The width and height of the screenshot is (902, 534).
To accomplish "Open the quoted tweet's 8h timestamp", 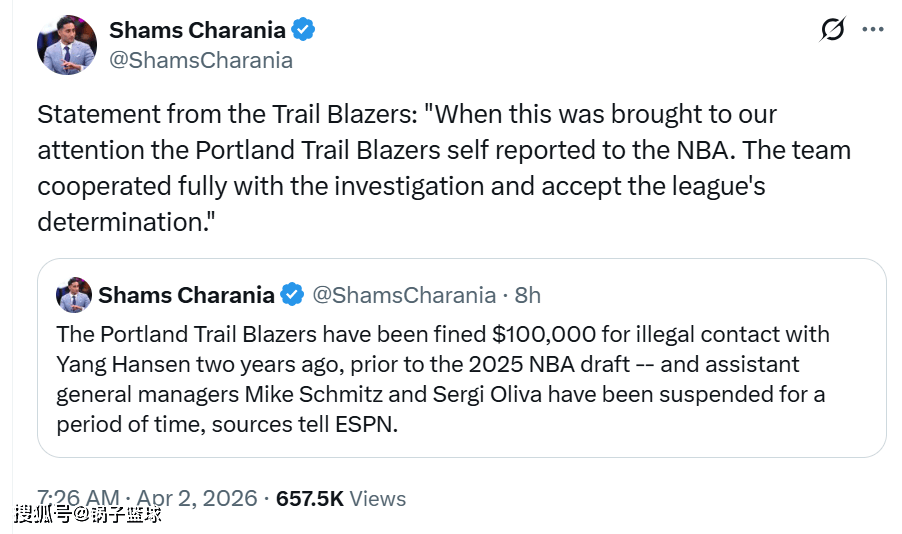I will point(527,295).
